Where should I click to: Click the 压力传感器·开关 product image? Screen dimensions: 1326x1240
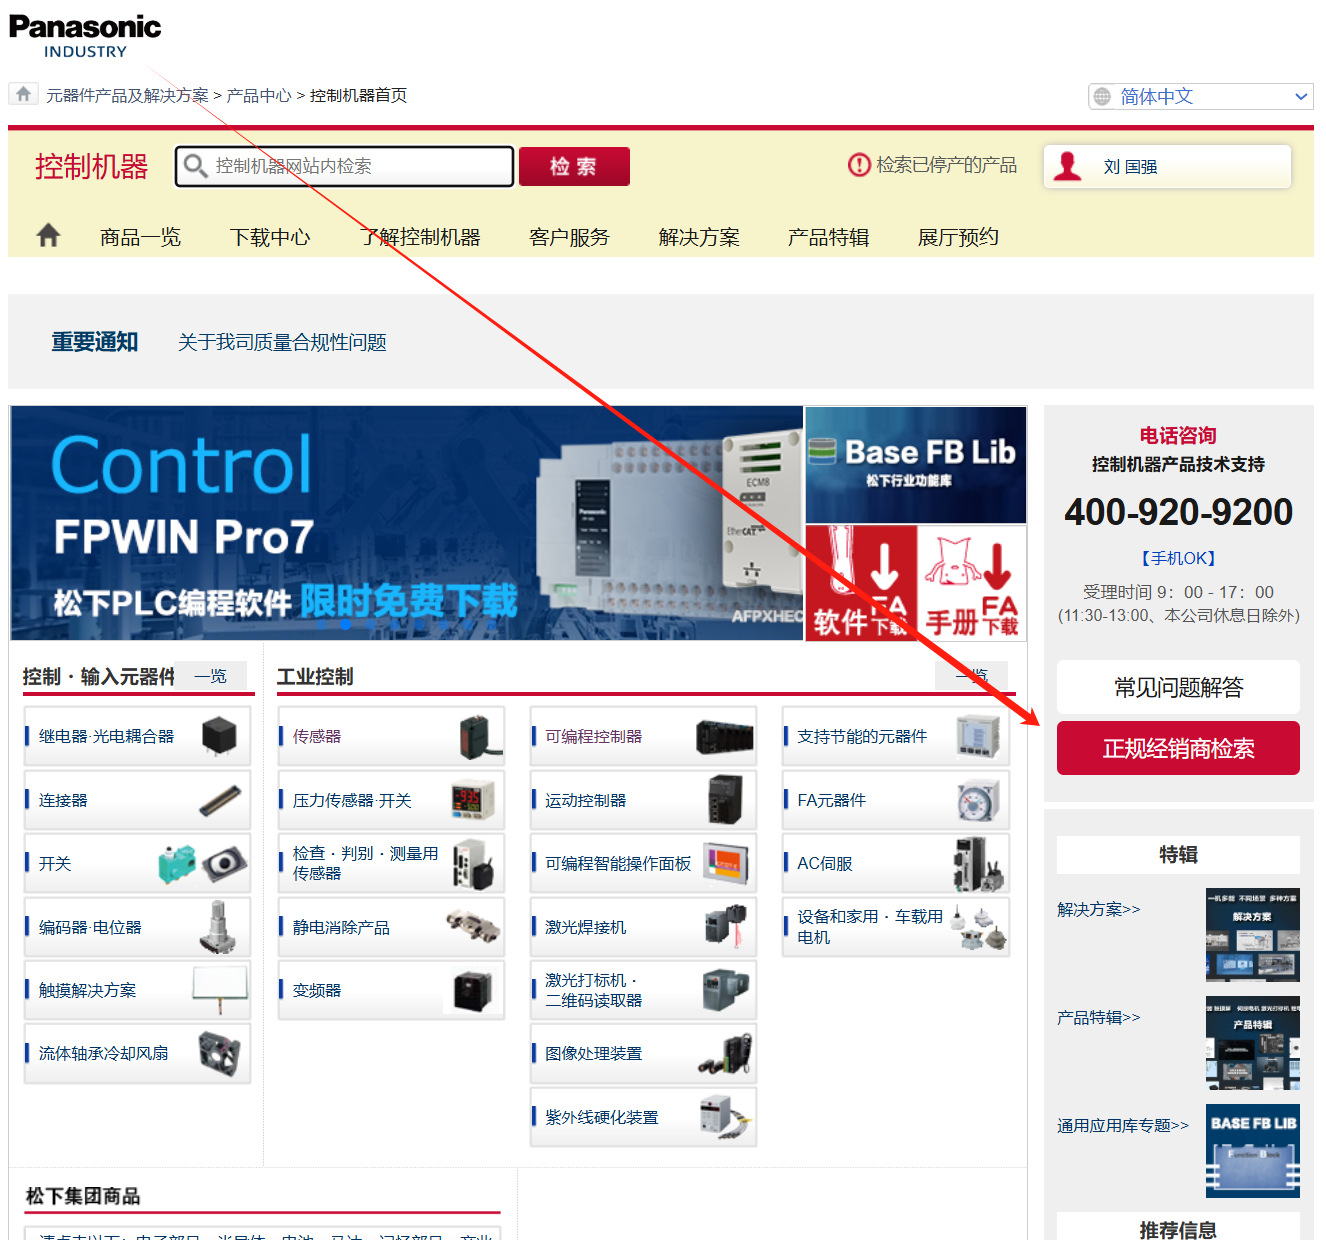[472, 800]
